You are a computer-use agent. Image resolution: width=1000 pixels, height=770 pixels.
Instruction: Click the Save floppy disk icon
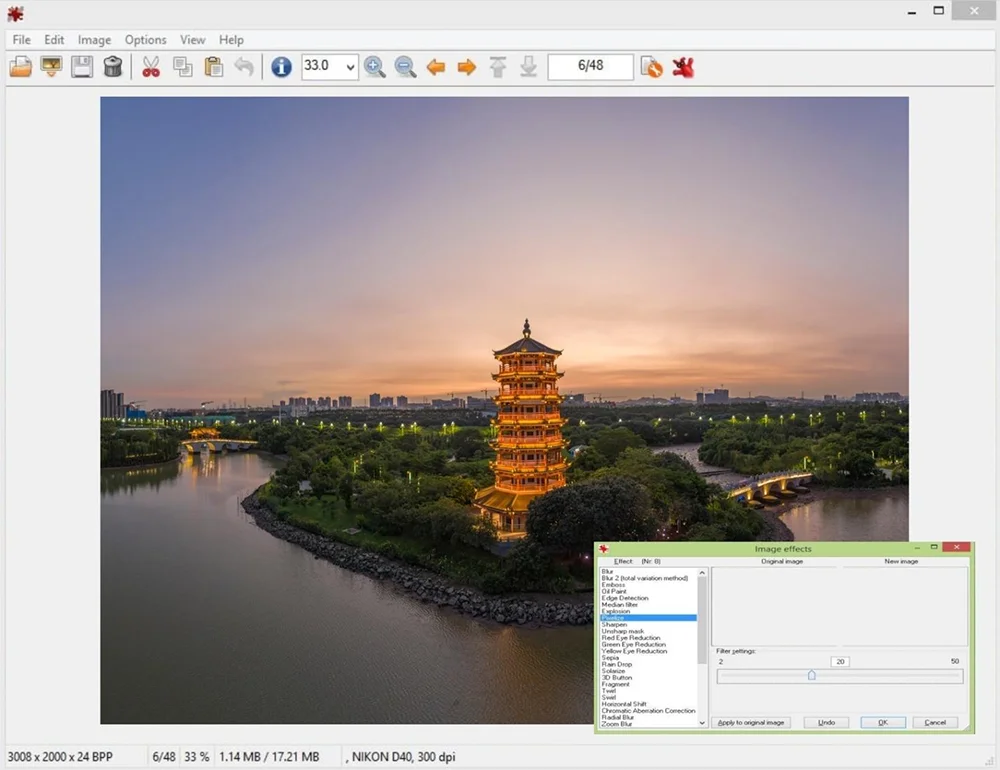pyautogui.click(x=82, y=67)
